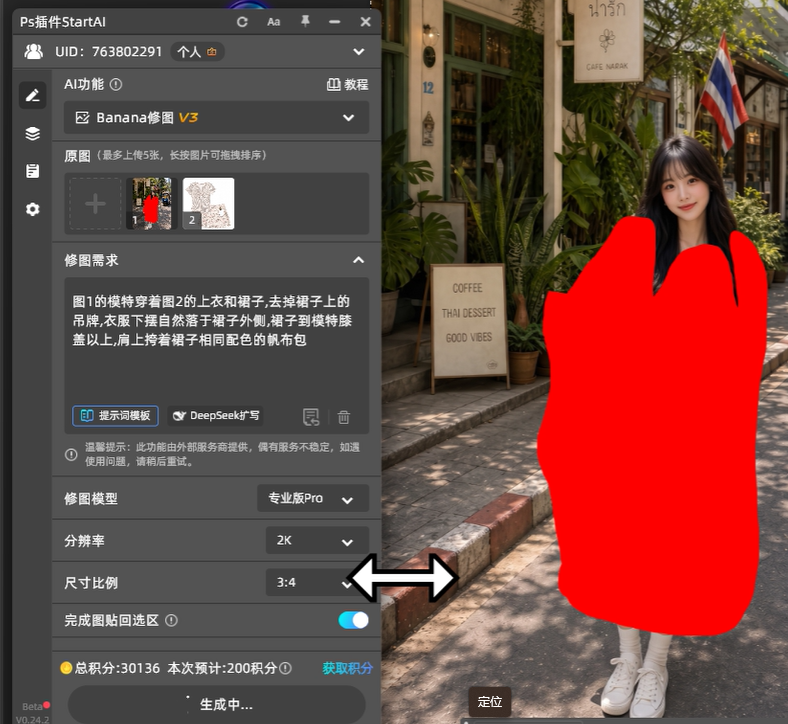Open the layers stack icon in sidebar
This screenshot has height=724, width=788.
click(33, 134)
